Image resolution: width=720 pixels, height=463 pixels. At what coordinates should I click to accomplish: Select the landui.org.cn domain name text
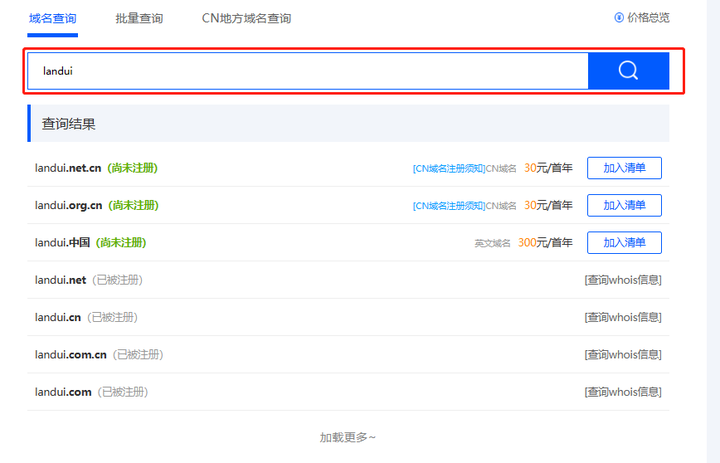click(x=68, y=205)
